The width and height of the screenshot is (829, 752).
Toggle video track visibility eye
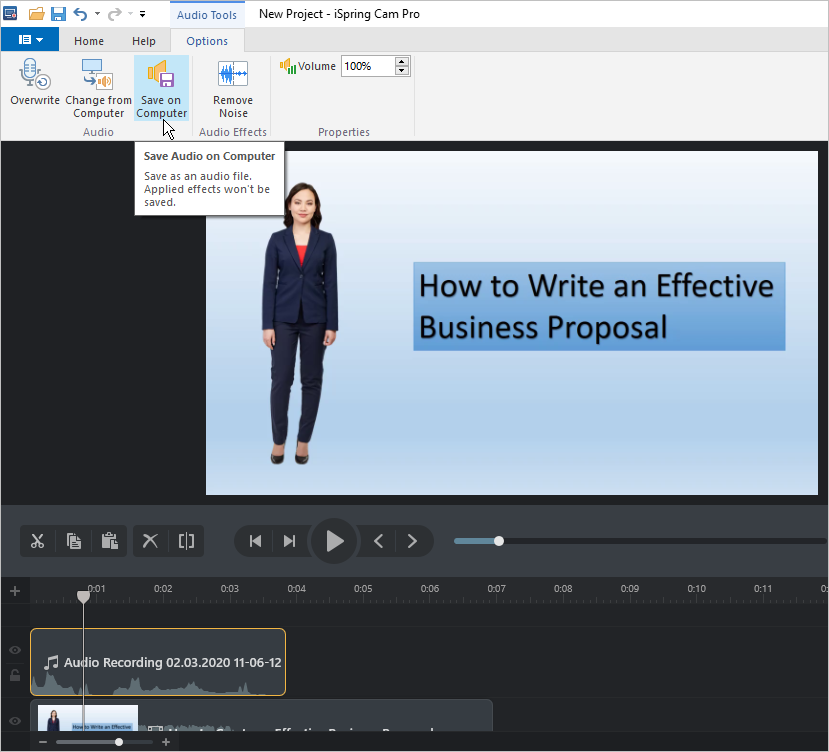point(15,721)
